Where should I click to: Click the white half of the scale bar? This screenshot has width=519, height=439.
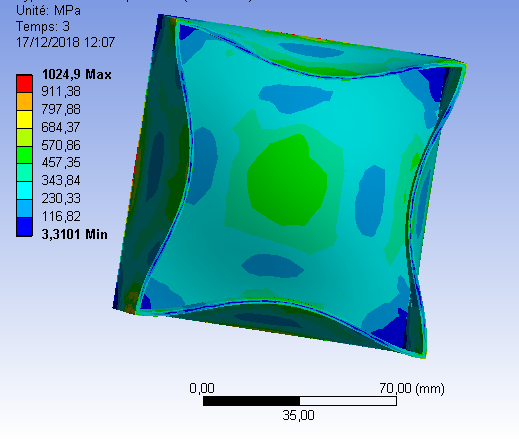tap(348, 401)
